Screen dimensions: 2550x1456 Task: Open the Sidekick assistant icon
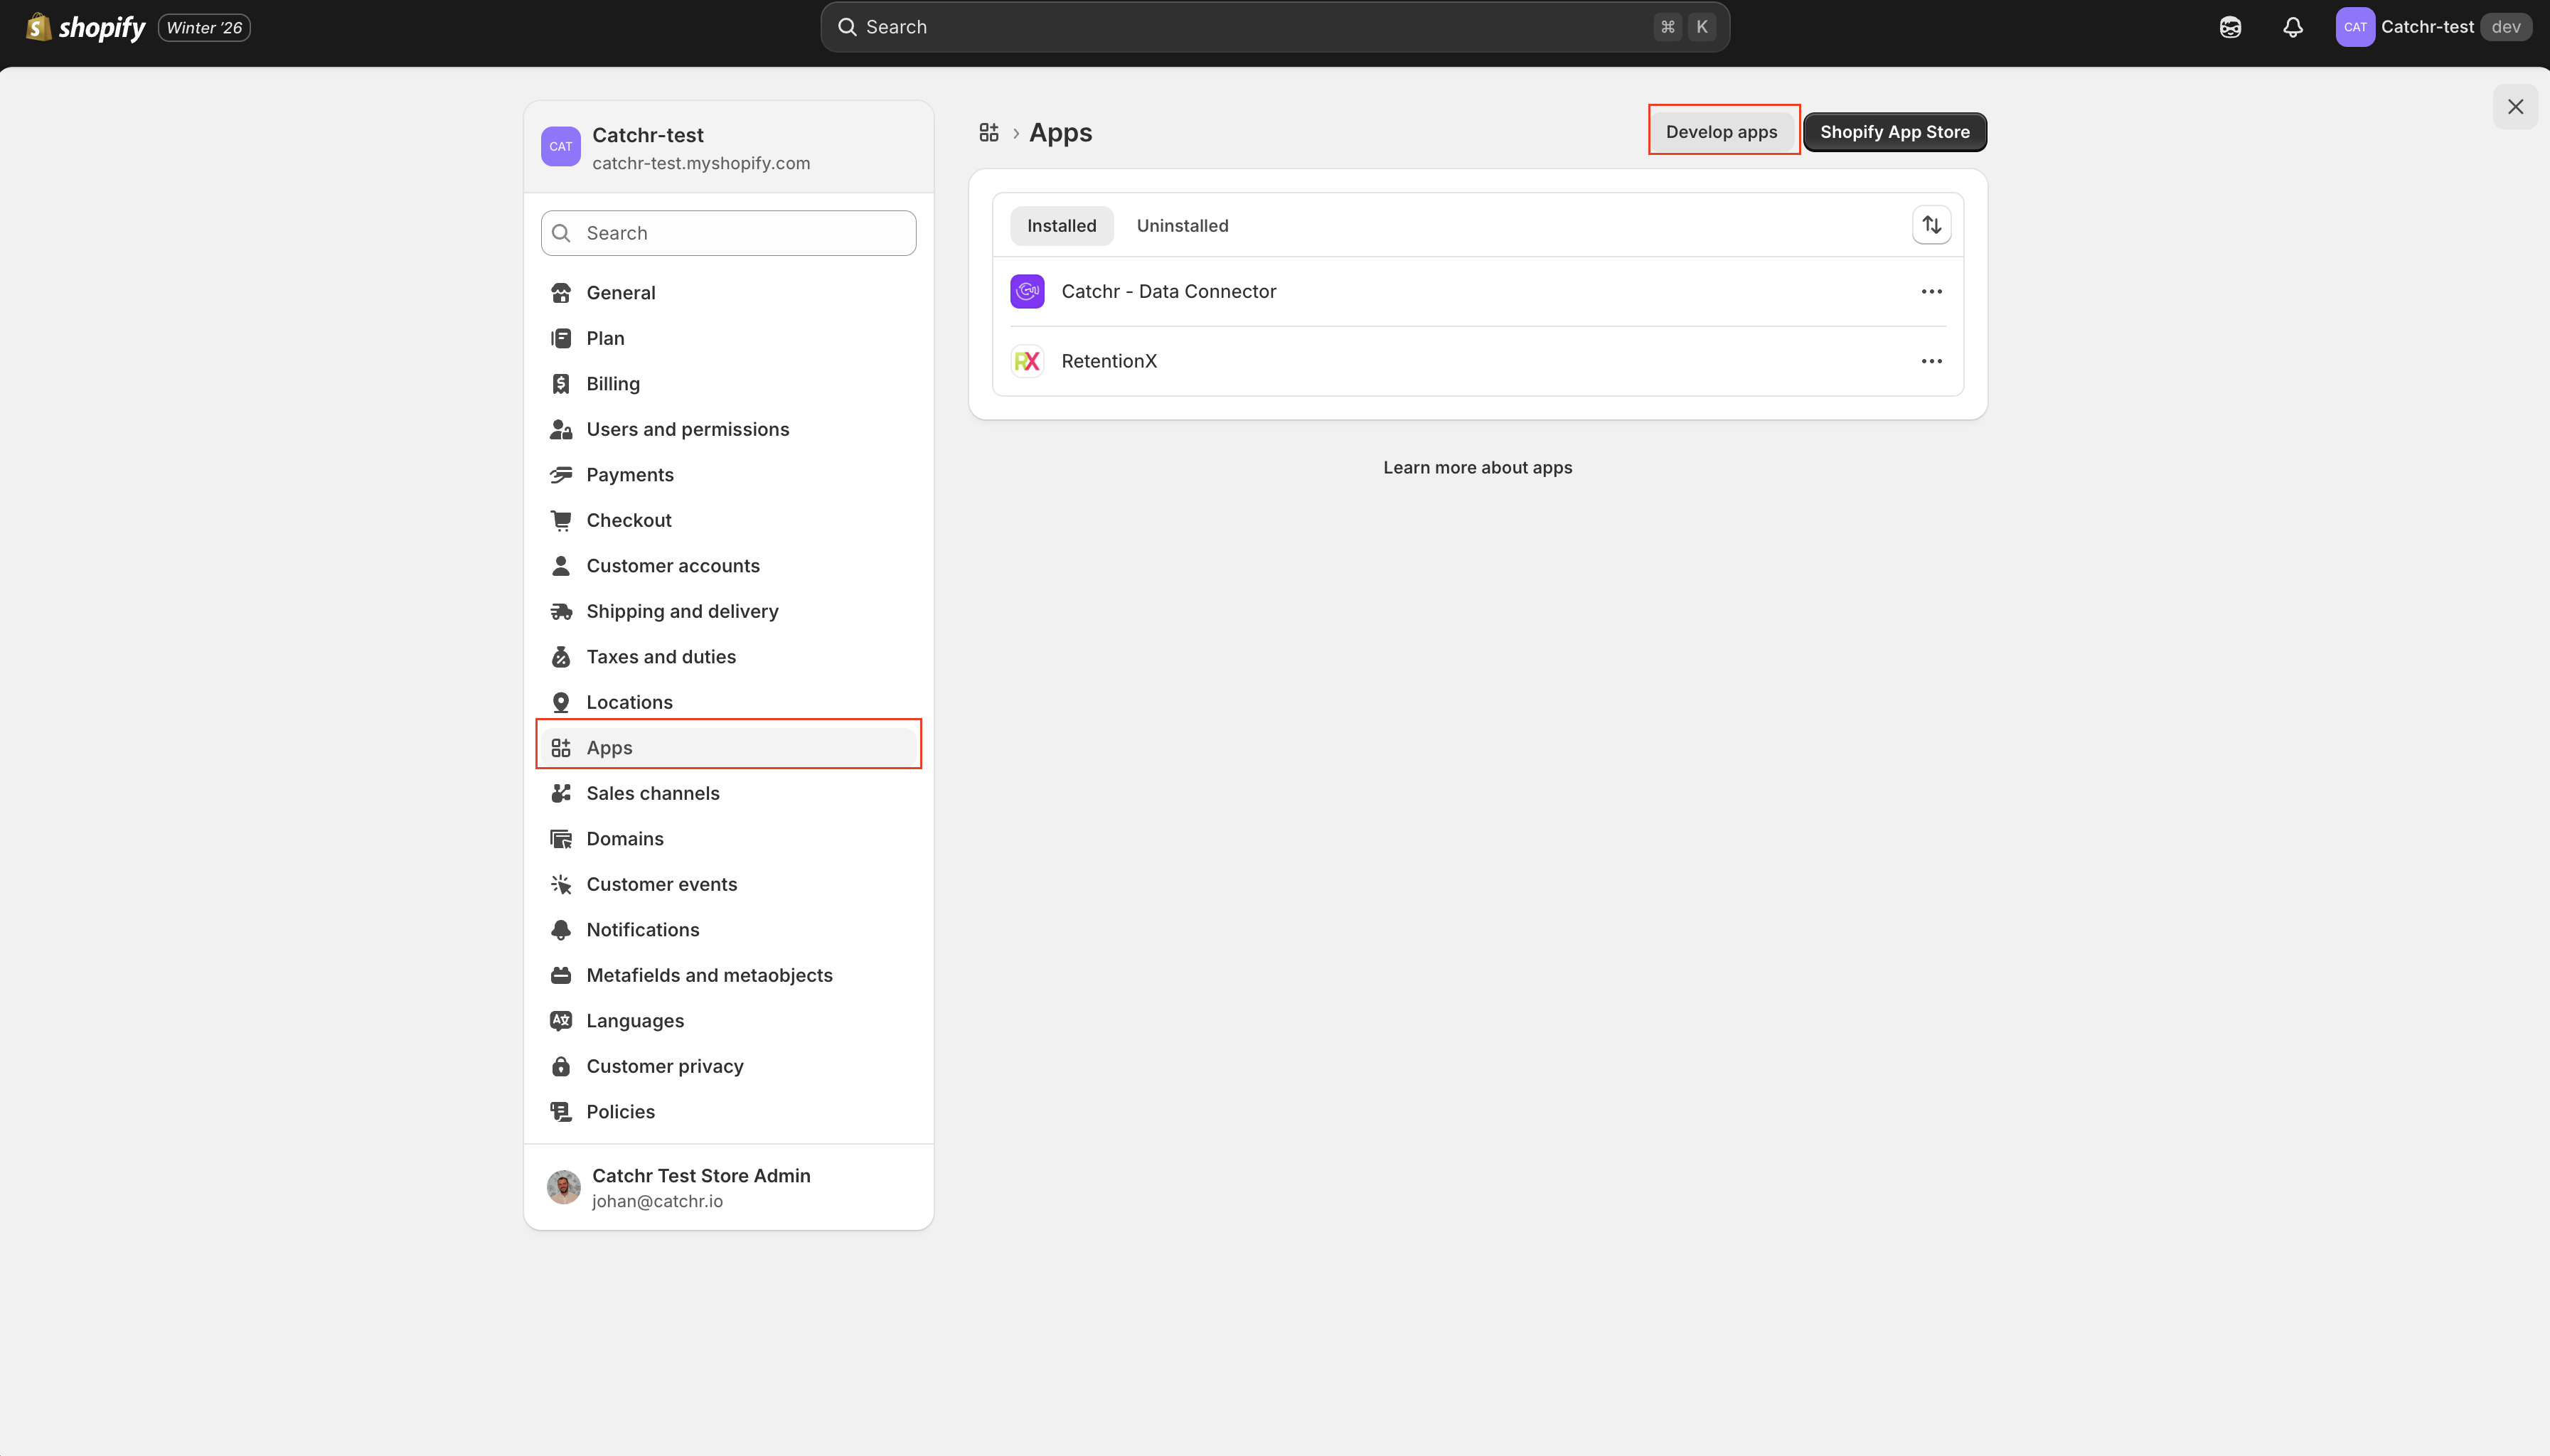tap(2230, 27)
